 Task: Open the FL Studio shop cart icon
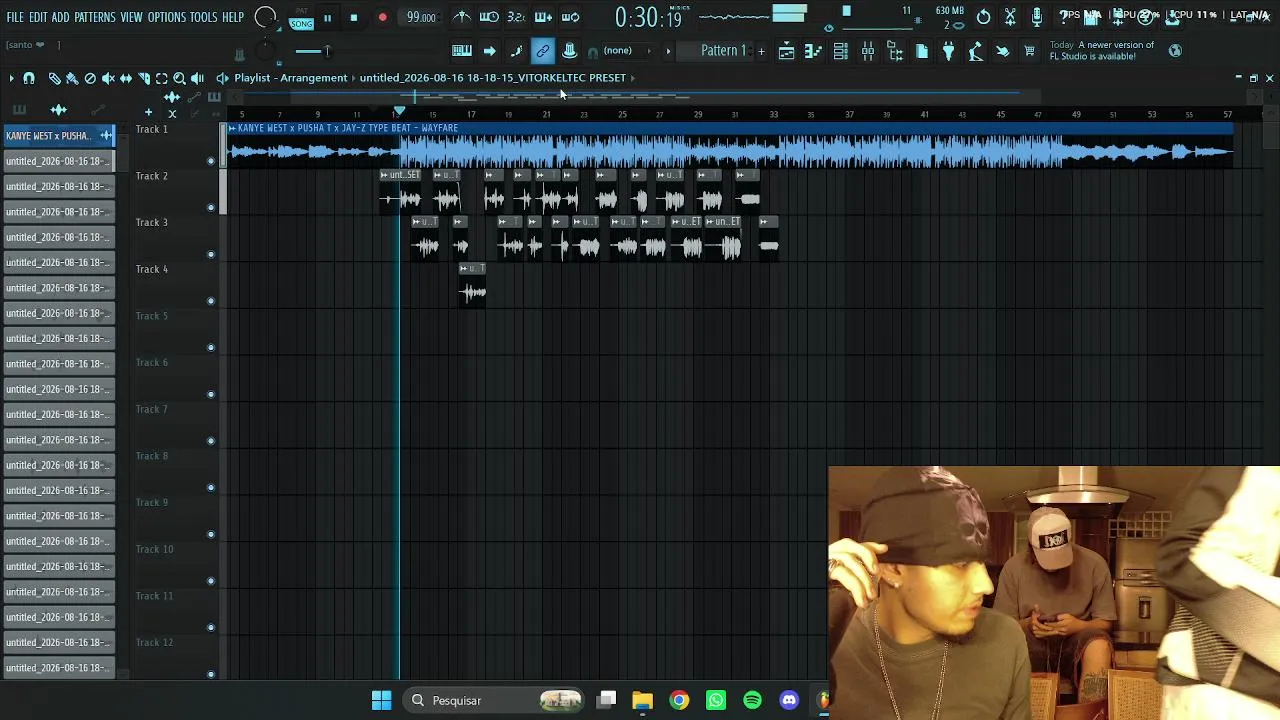tap(1029, 51)
